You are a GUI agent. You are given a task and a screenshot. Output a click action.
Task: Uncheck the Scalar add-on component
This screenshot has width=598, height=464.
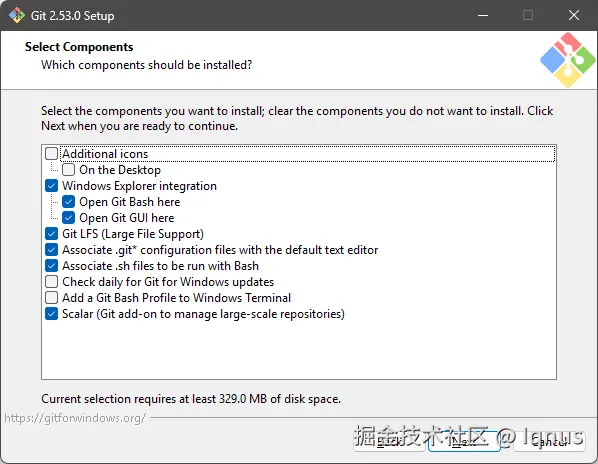[x=51, y=314]
